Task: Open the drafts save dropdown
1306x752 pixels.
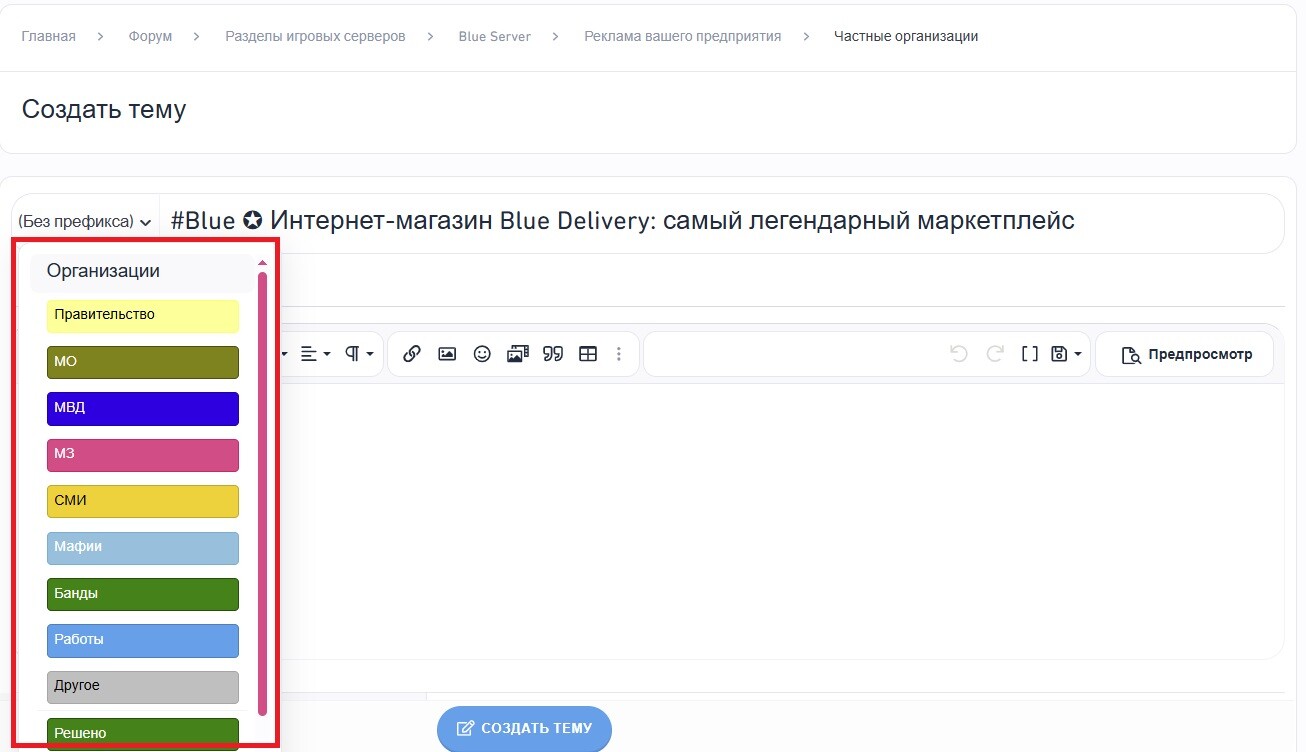Action: 1067,354
